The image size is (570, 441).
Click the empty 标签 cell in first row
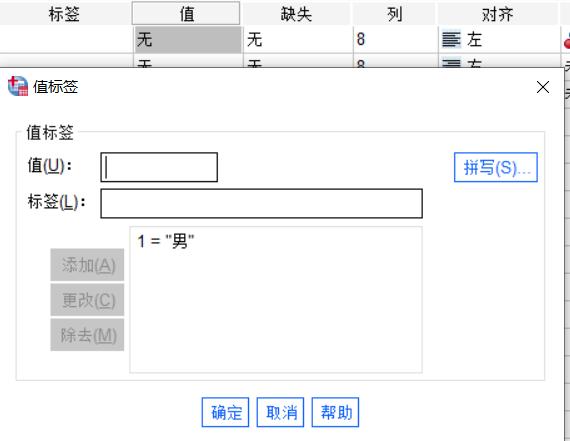[x=66, y=40]
